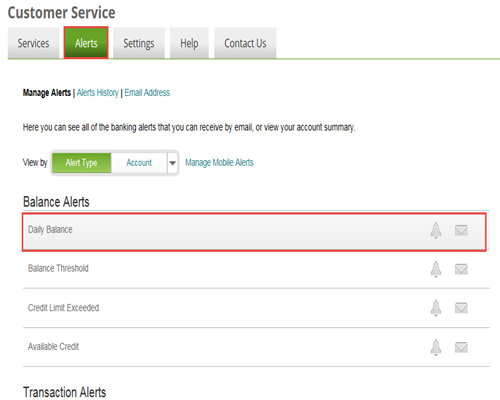The image size is (500, 400).
Task: Open the Help tab
Action: click(189, 43)
